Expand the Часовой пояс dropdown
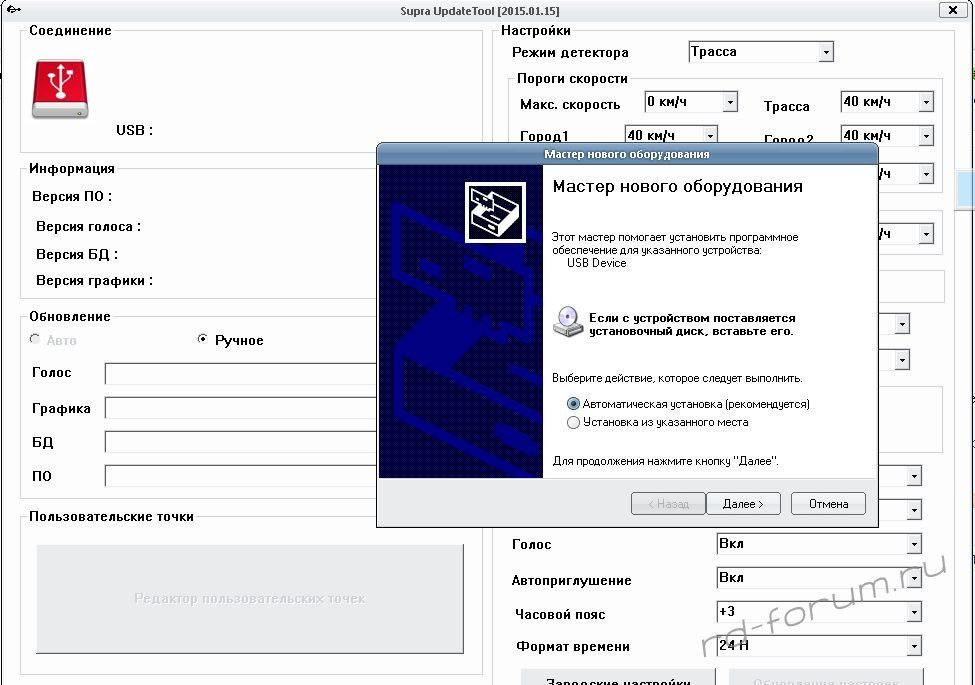Image resolution: width=975 pixels, height=685 pixels. (x=913, y=612)
